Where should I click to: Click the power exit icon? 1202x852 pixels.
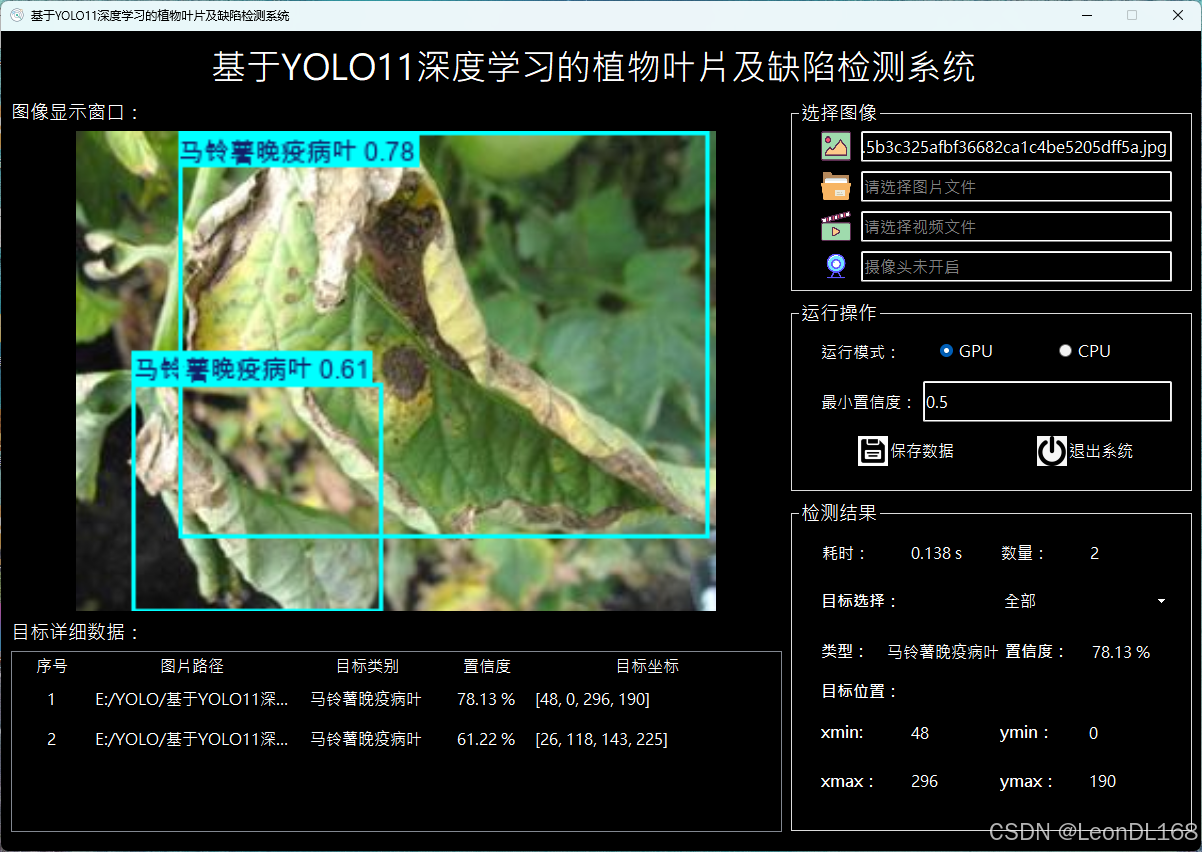tap(1052, 451)
